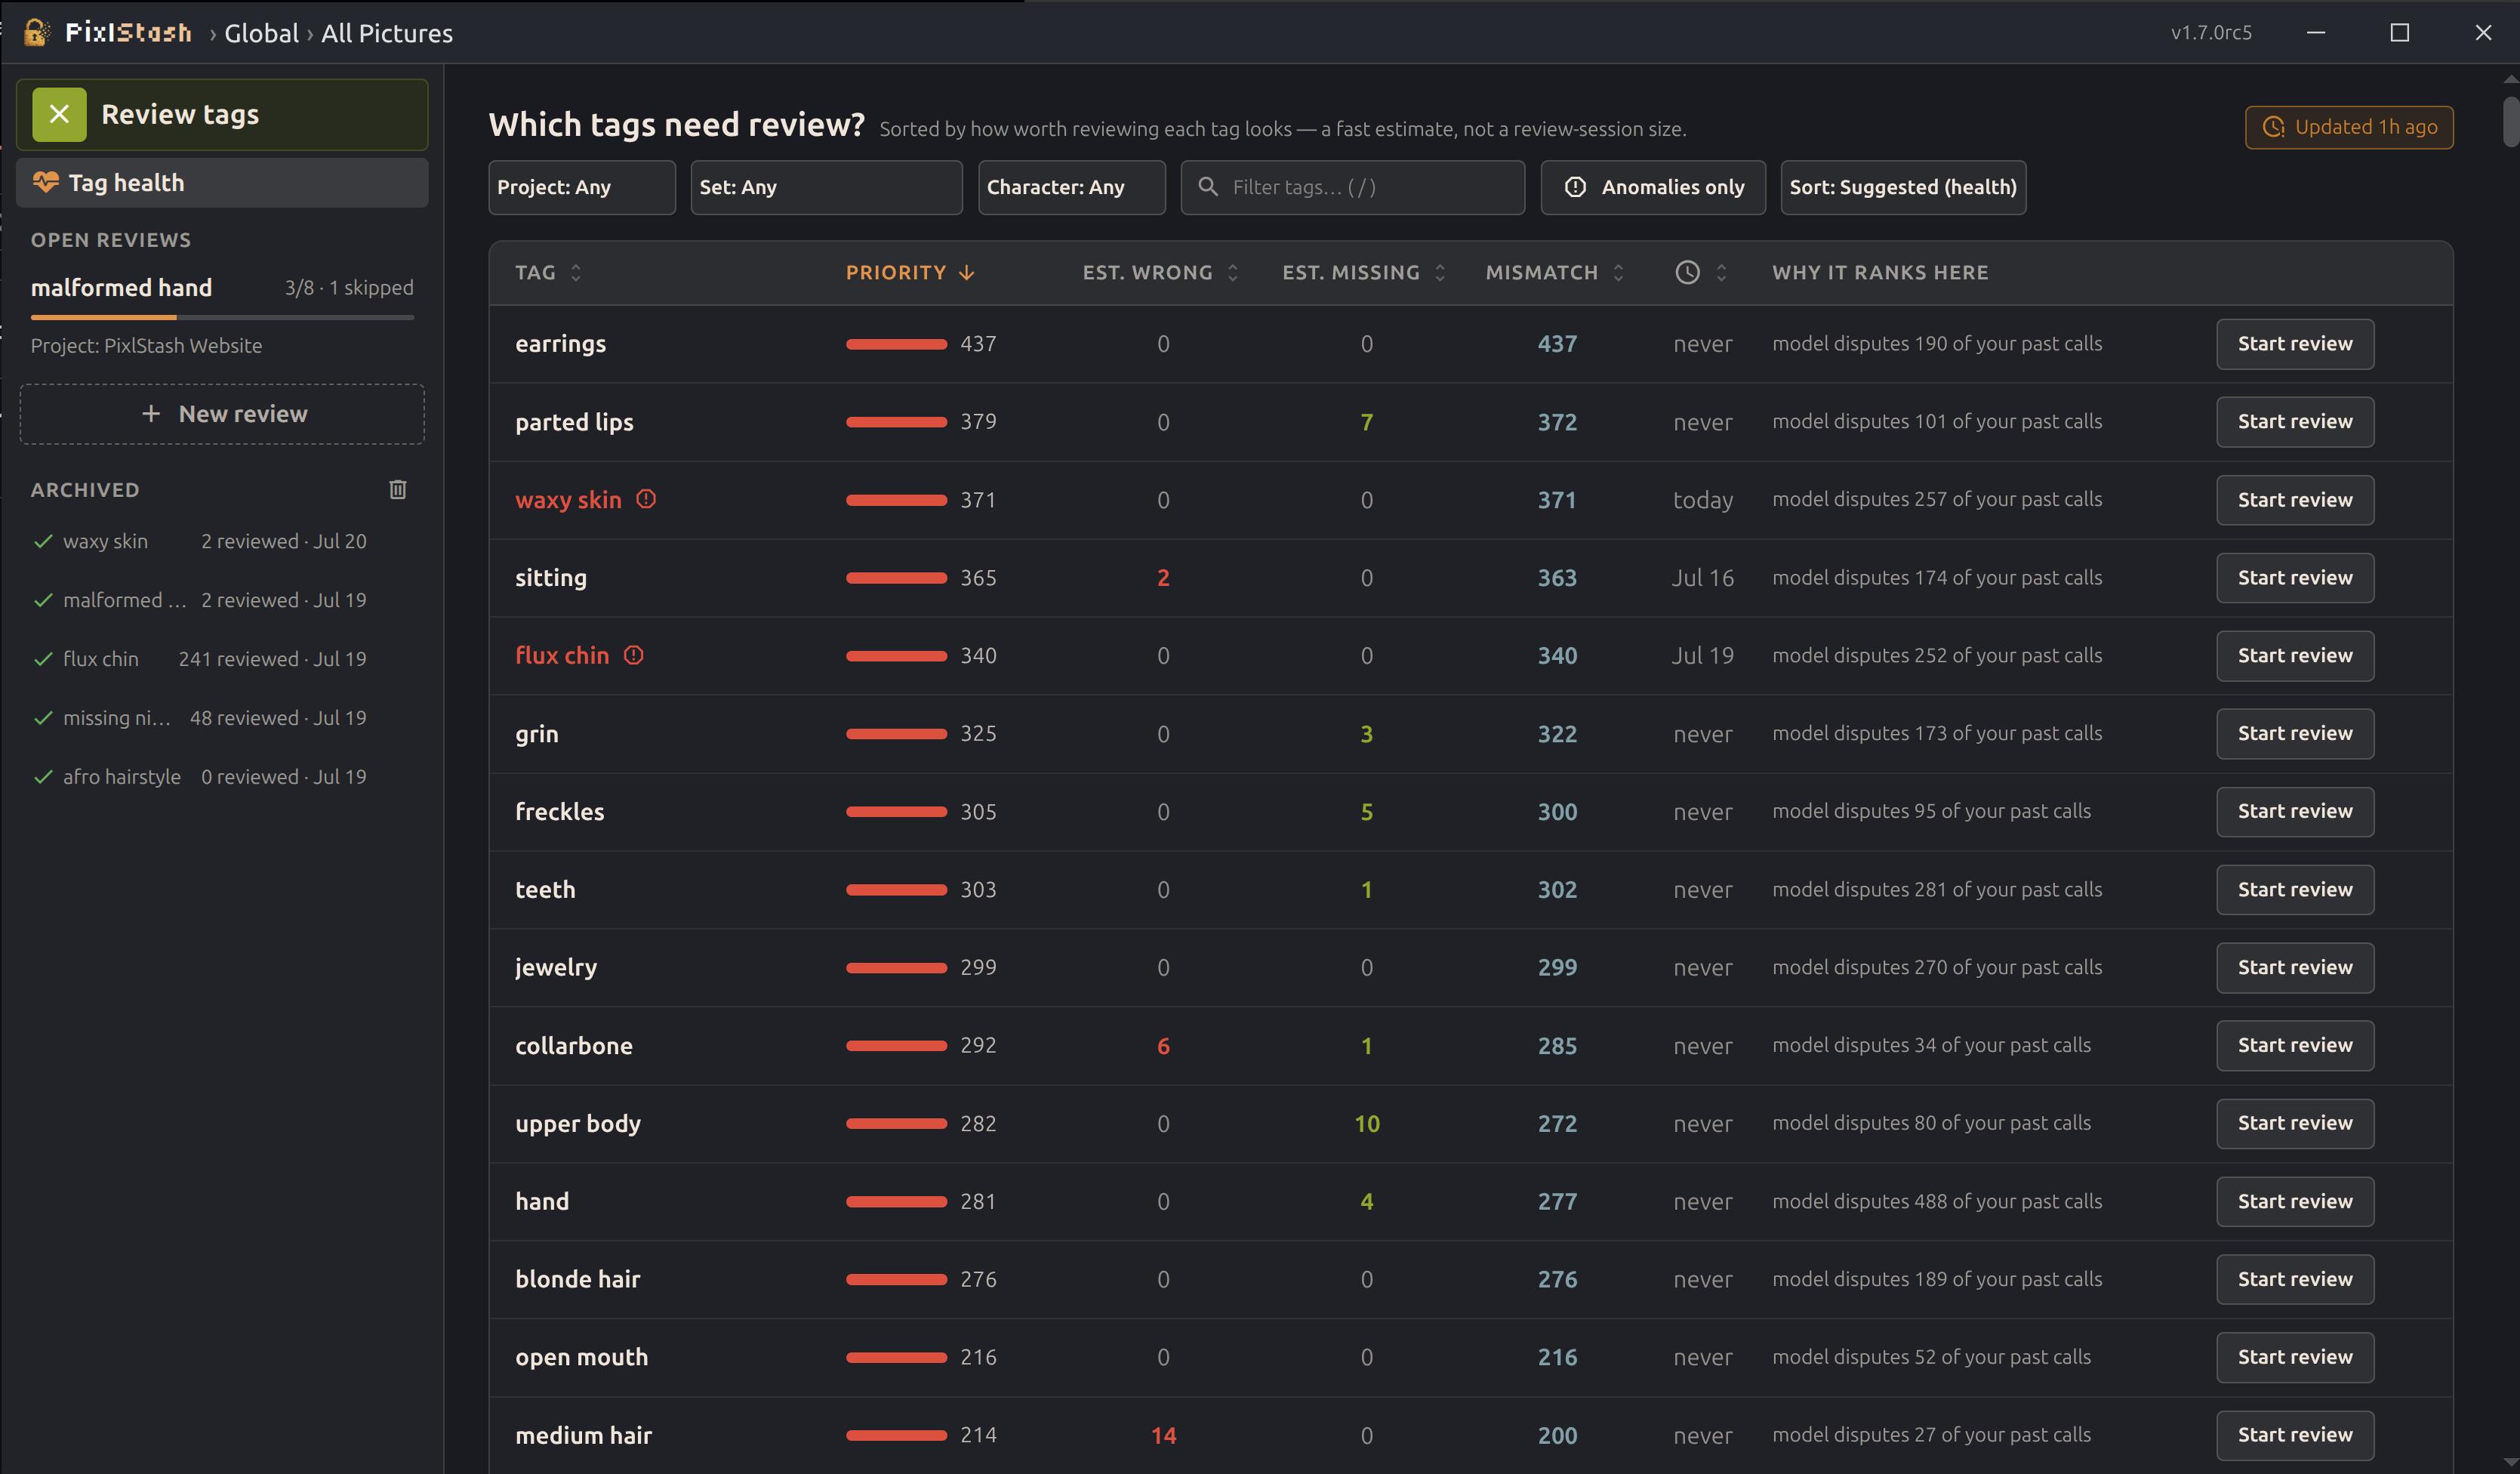
Task: Click the sort arrows beside the clock column
Action: [x=1721, y=272]
